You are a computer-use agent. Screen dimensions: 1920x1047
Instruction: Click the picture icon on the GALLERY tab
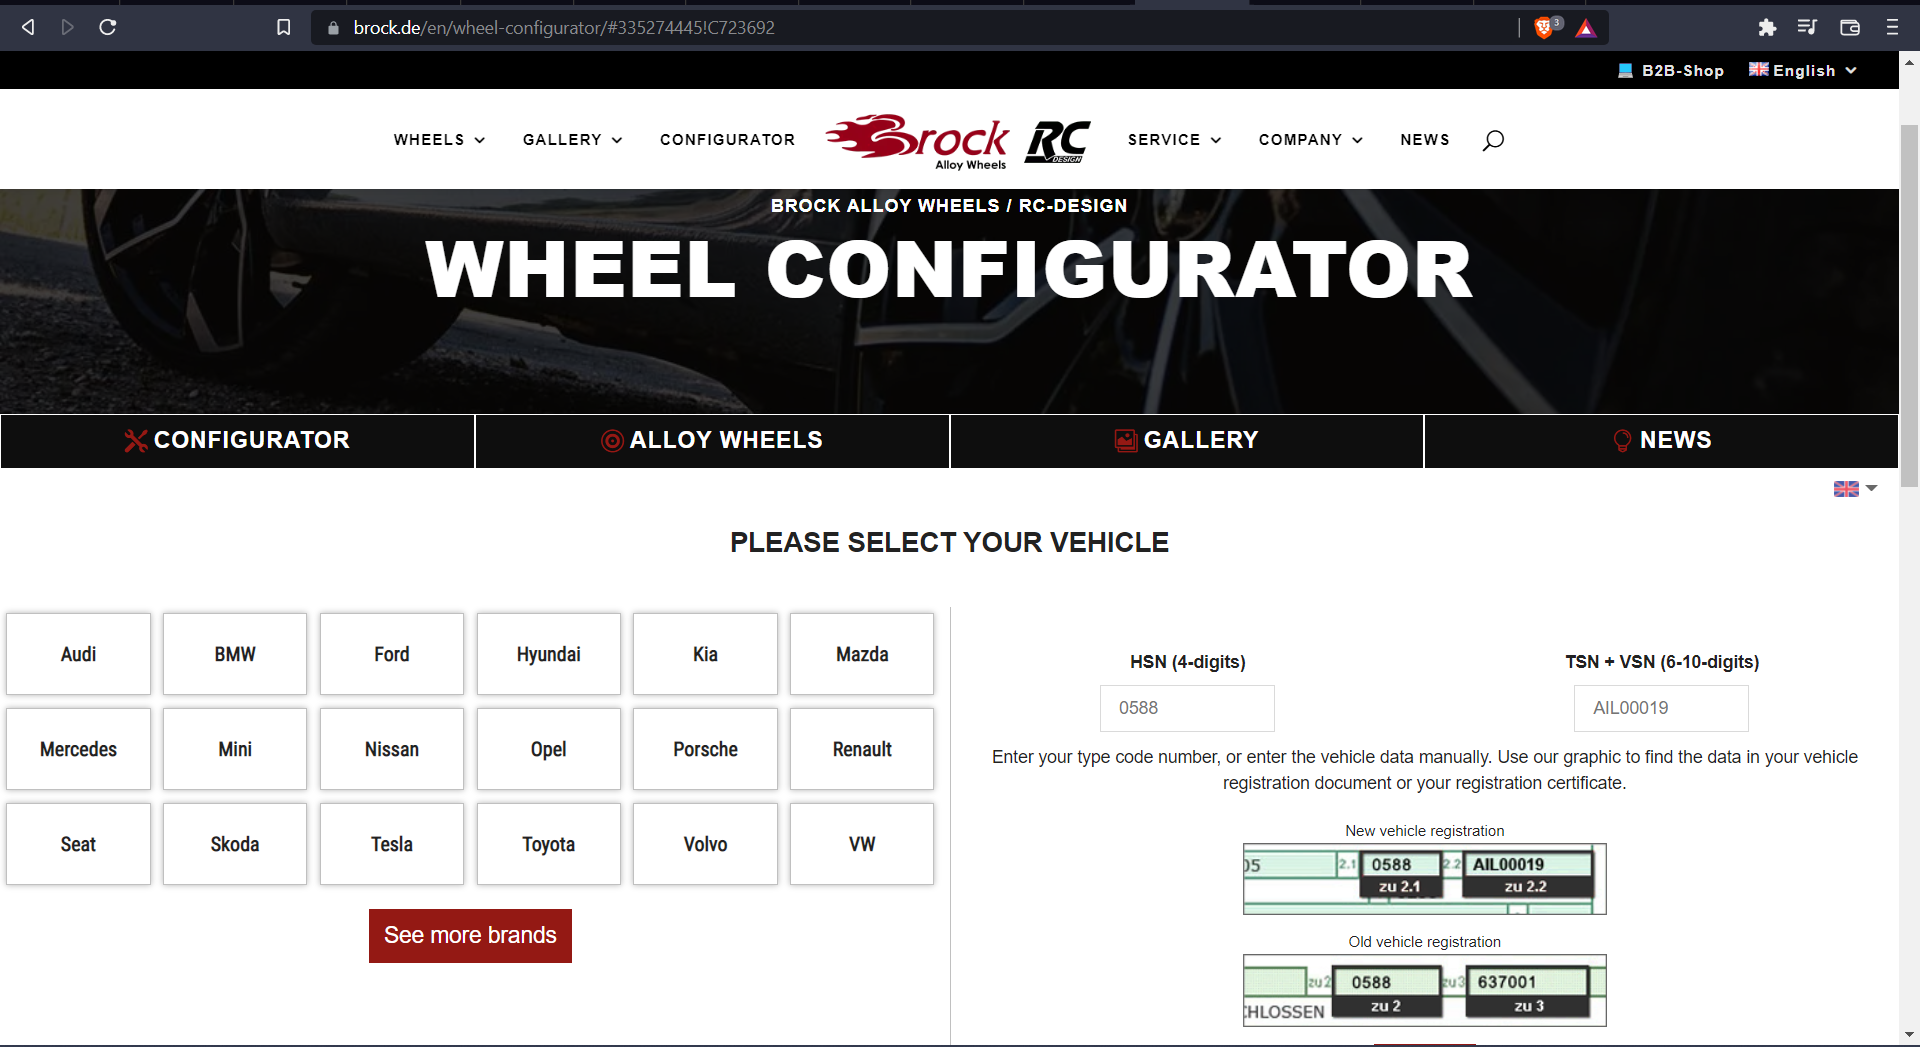tap(1124, 440)
